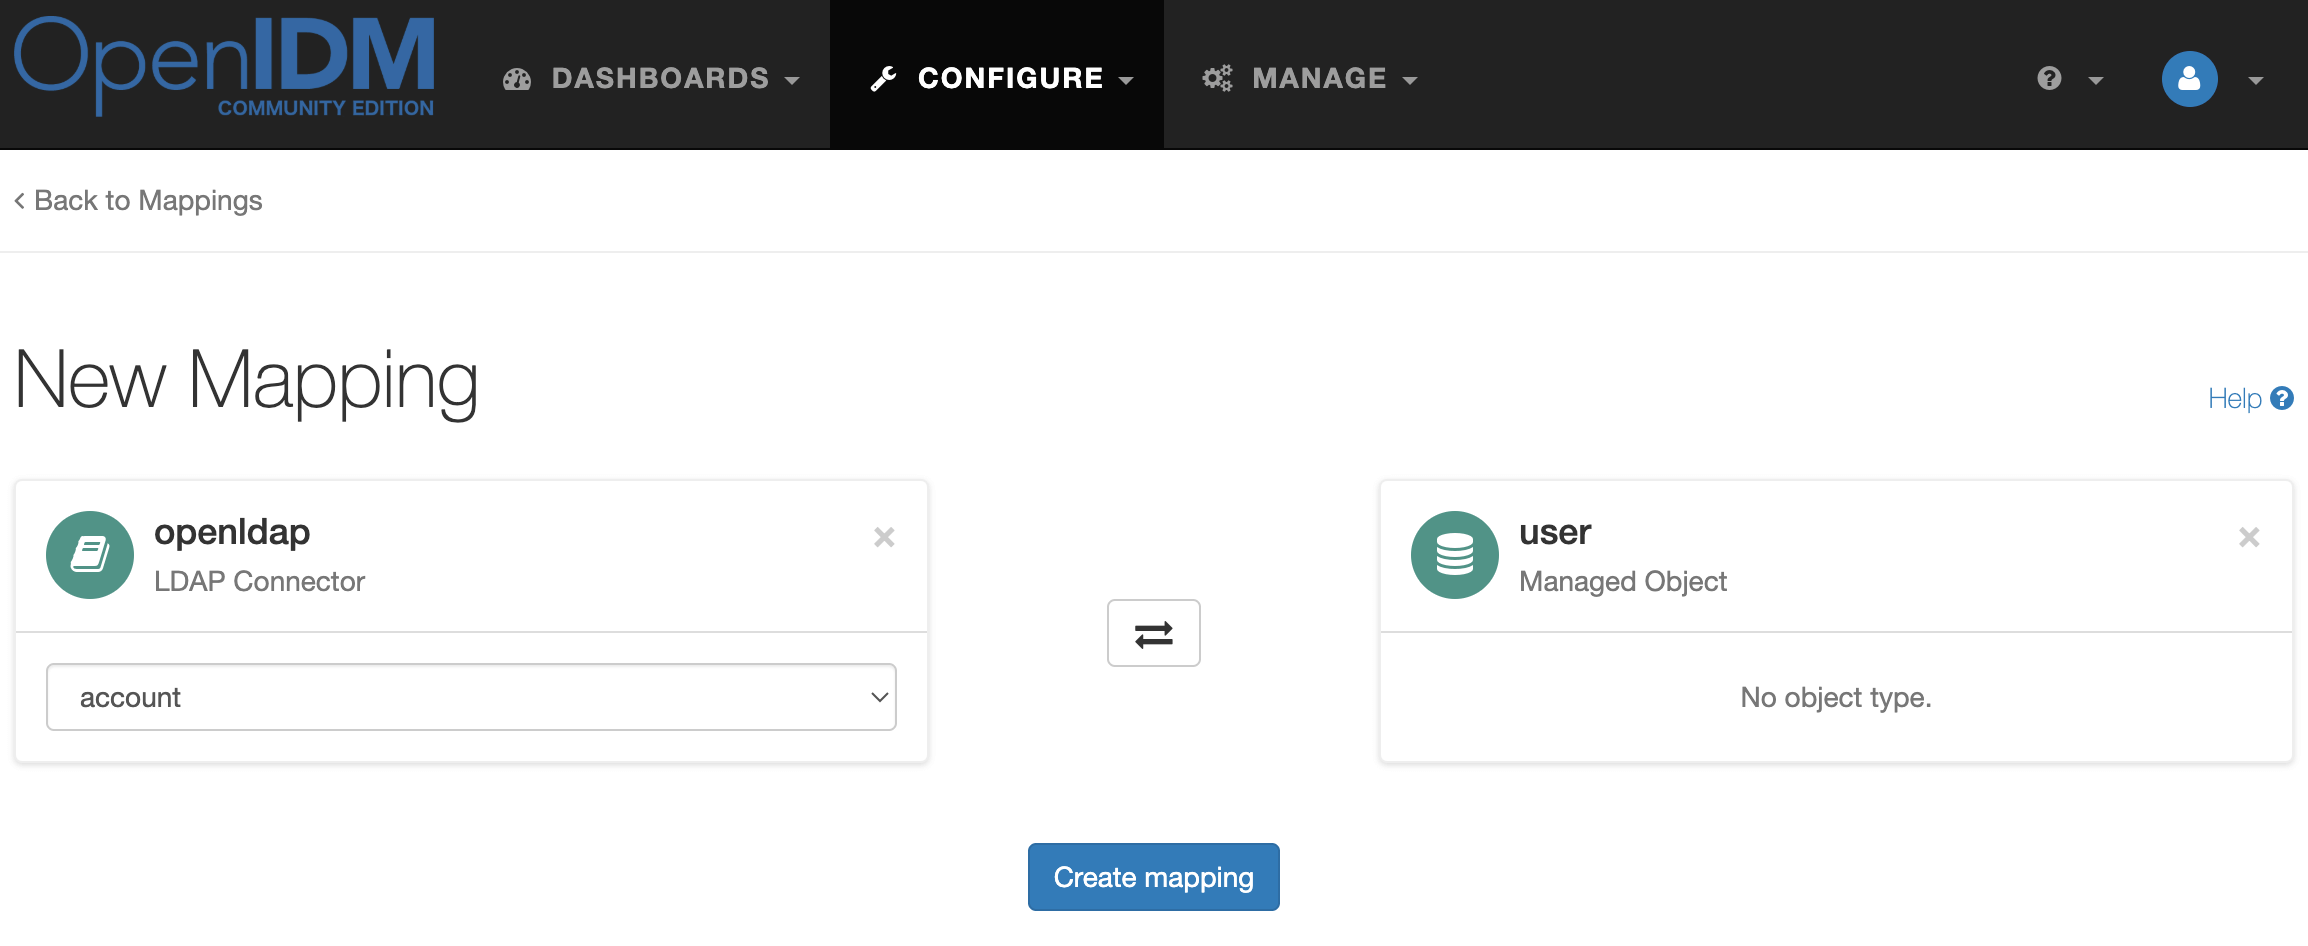Image resolution: width=2308 pixels, height=946 pixels.
Task: Go back to Mappings
Action: tap(138, 200)
